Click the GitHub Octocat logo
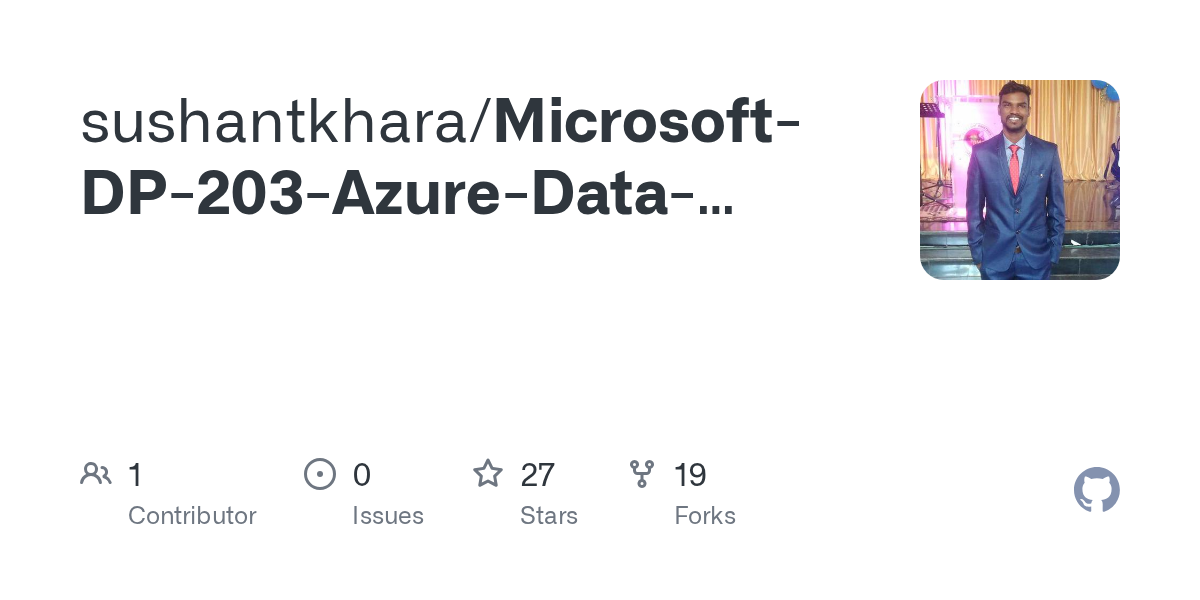The height and width of the screenshot is (600, 1200). (x=1096, y=490)
